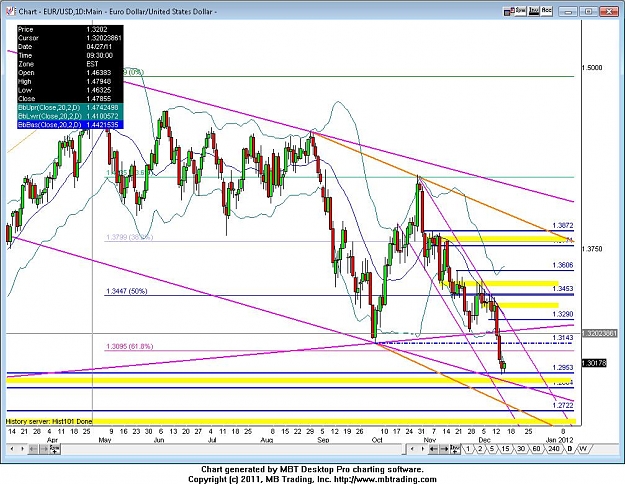Click the bold forward arrow near timeframe tabs
This screenshot has width=625, height=484.
[x=444, y=449]
